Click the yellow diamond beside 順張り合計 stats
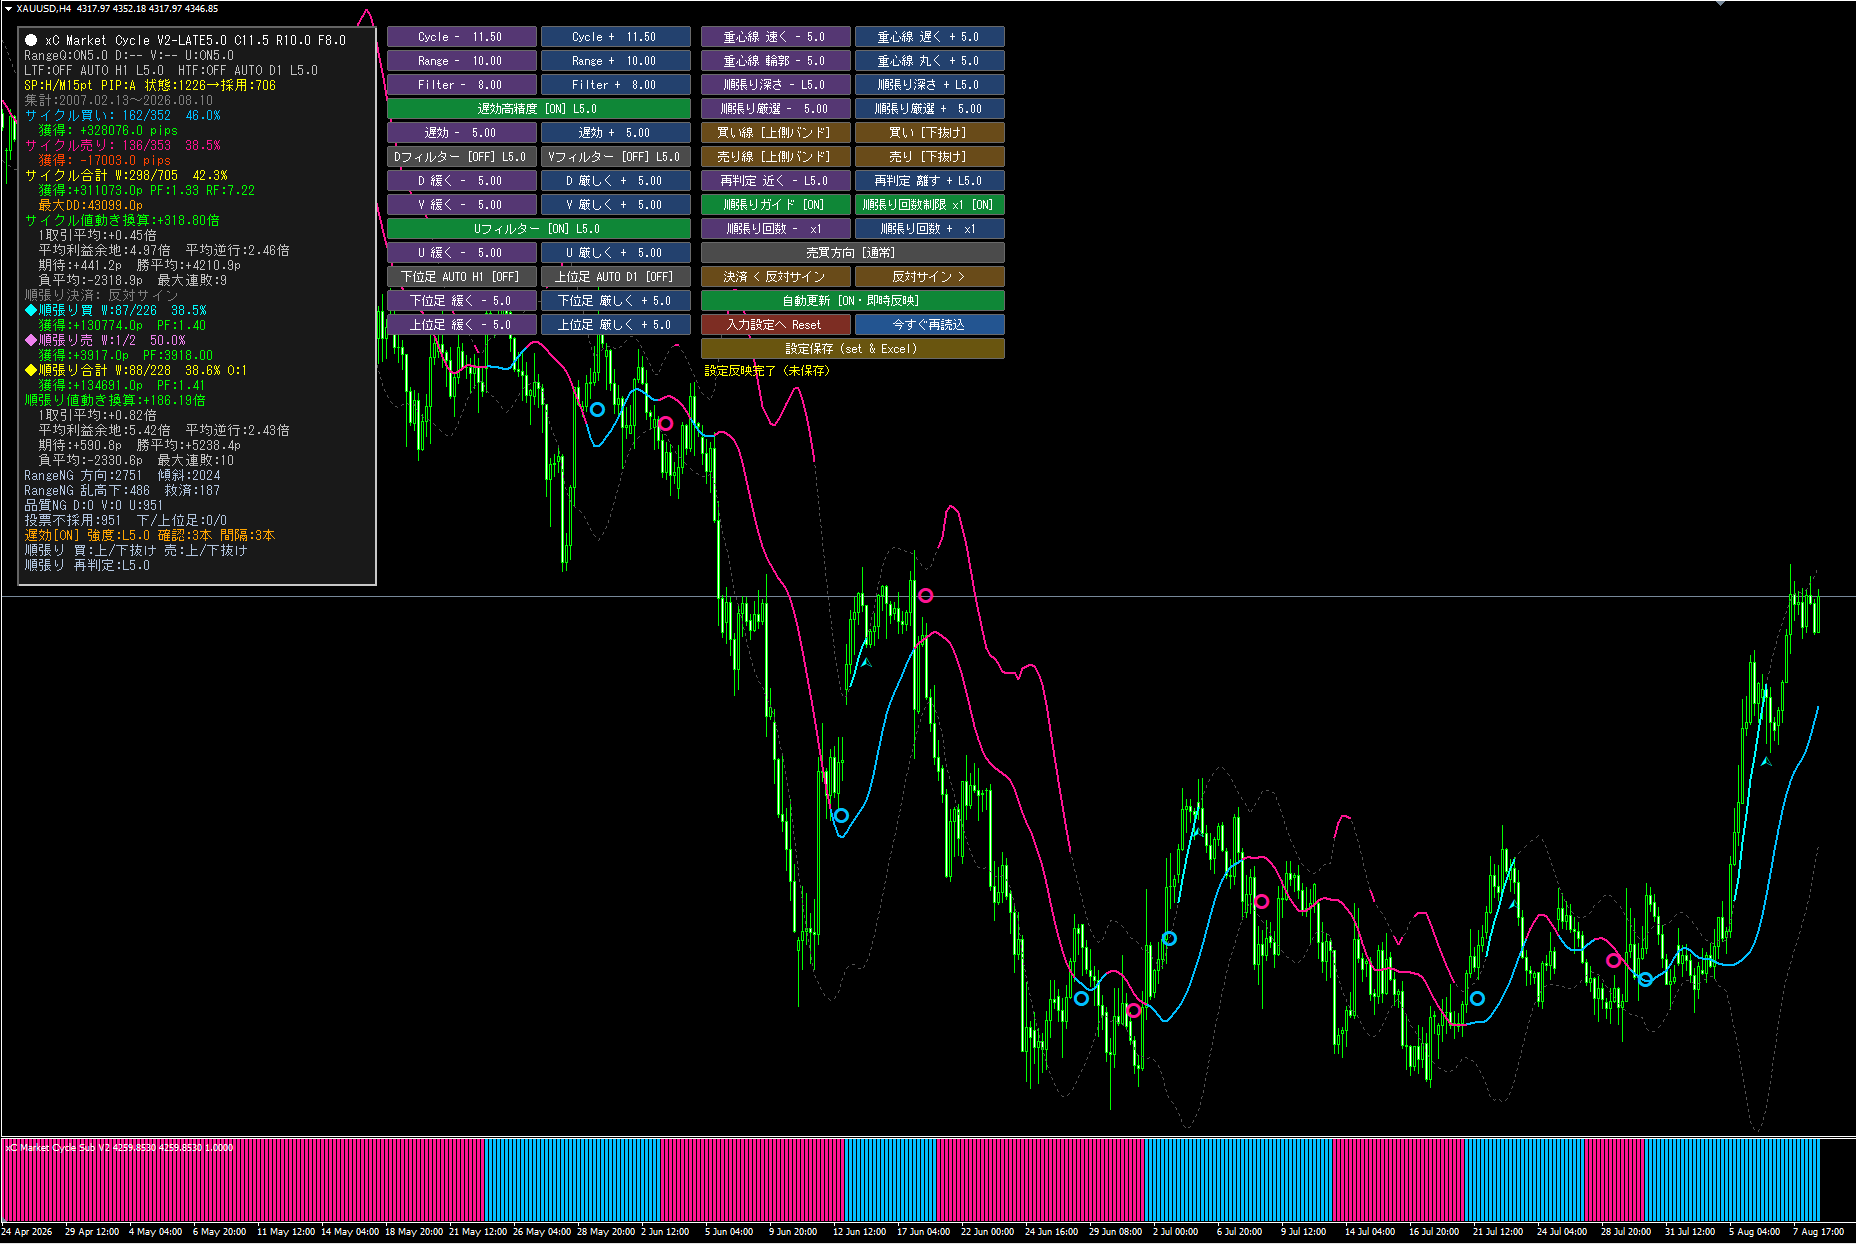Viewport: 1856px width, 1245px height. [31, 370]
